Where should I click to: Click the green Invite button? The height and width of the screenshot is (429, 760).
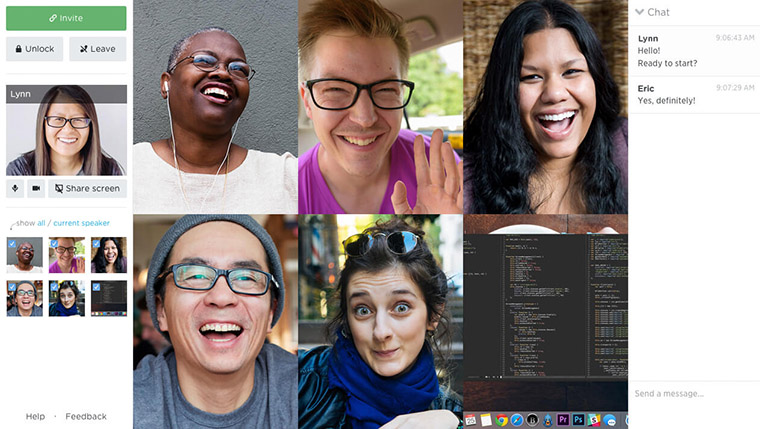66,18
